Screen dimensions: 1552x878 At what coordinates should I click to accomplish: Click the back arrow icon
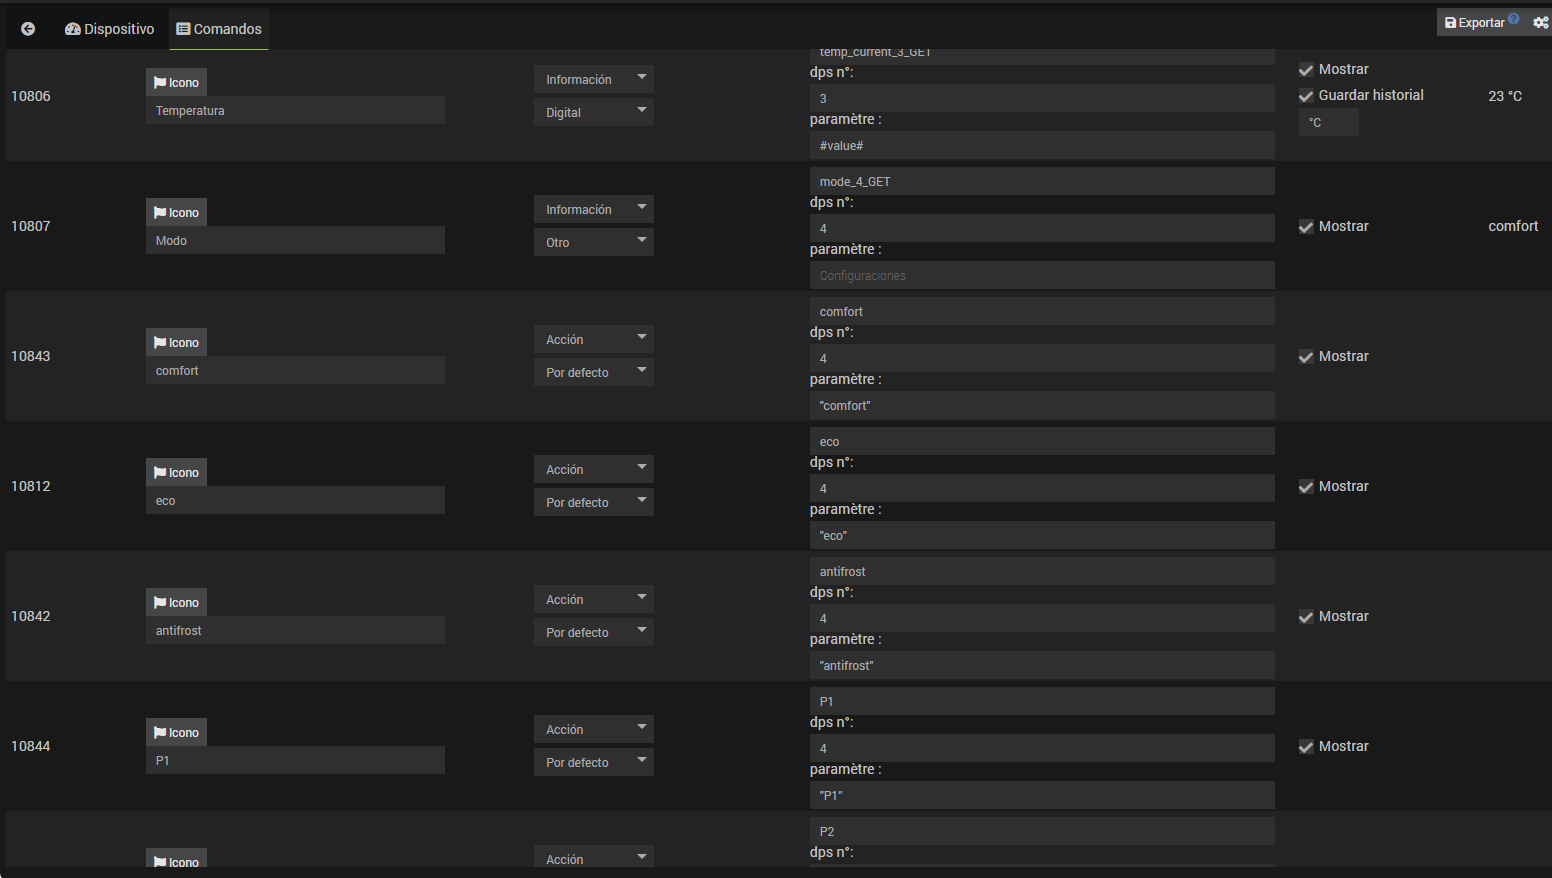(x=28, y=29)
